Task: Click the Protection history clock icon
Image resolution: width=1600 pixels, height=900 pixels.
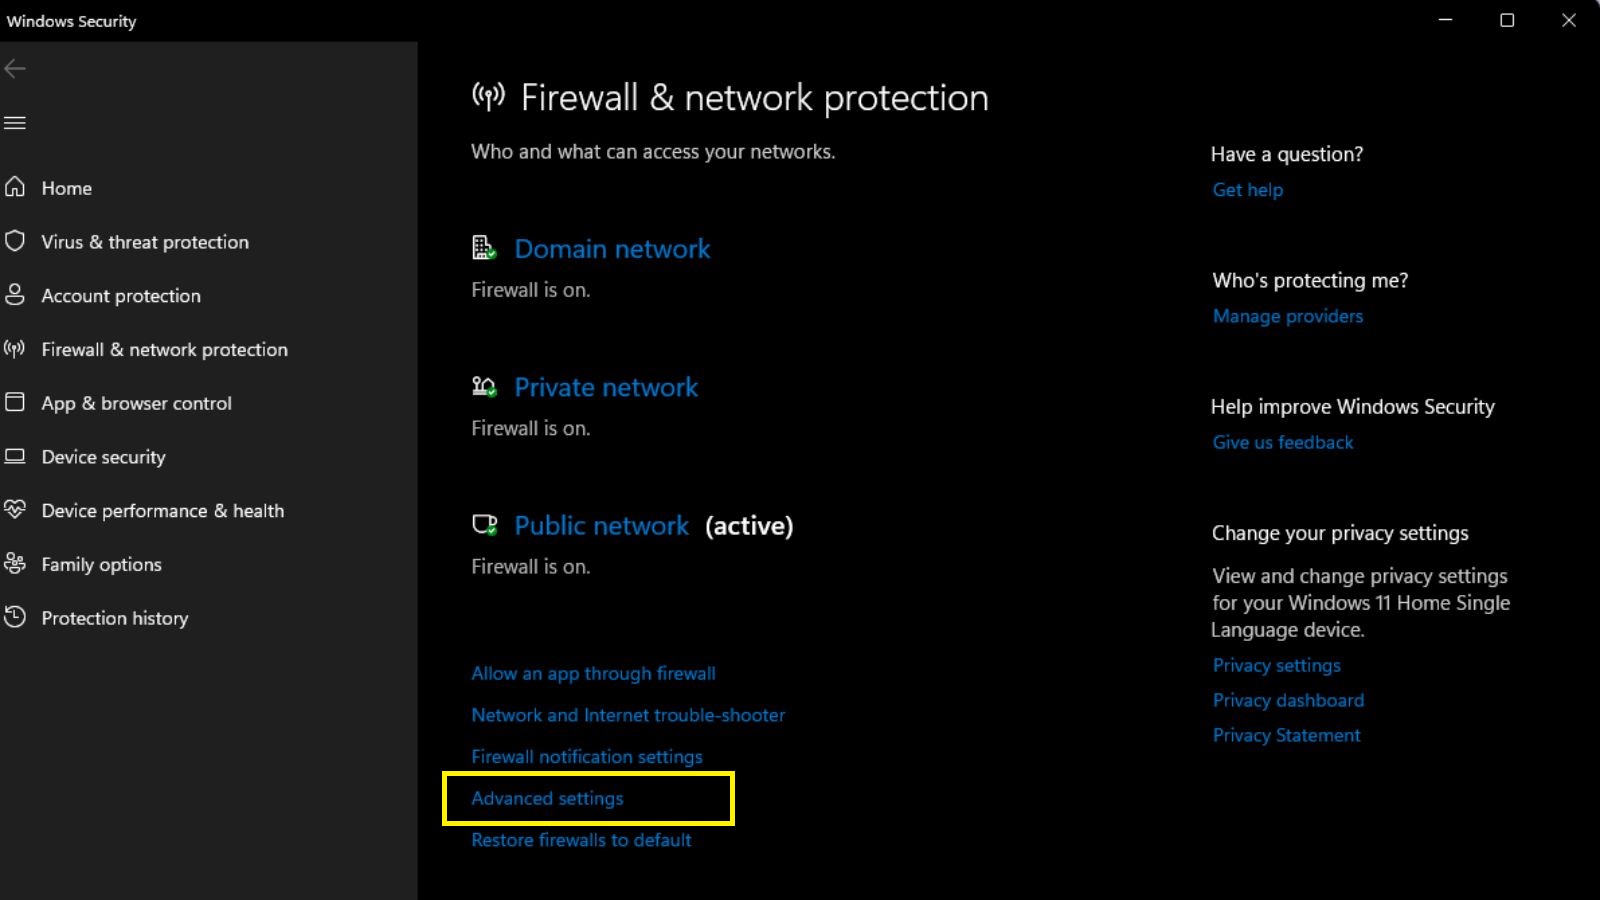Action: (x=15, y=617)
